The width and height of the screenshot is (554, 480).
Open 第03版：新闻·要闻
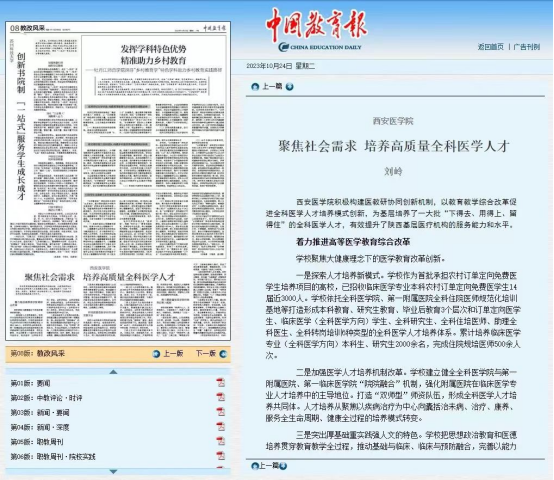click(x=40, y=413)
